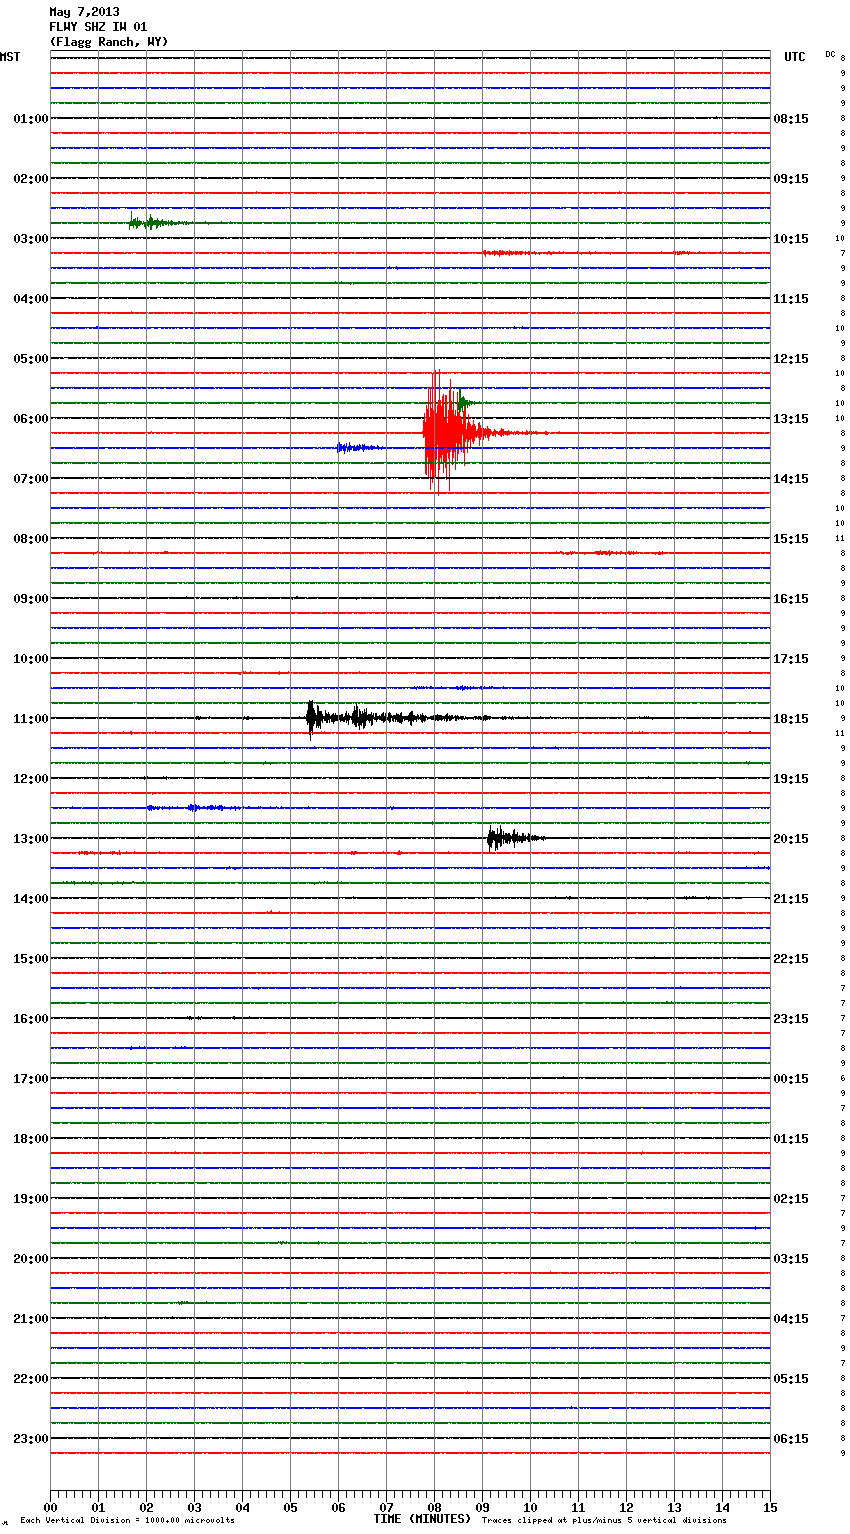Click the 20:15 UTC time label
Viewport: 850px width, 1534px height.
[x=791, y=839]
